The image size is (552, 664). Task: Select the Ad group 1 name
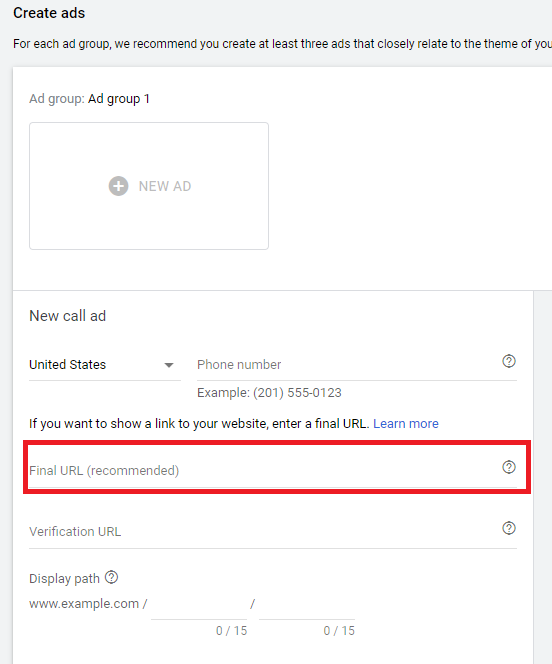click(119, 99)
